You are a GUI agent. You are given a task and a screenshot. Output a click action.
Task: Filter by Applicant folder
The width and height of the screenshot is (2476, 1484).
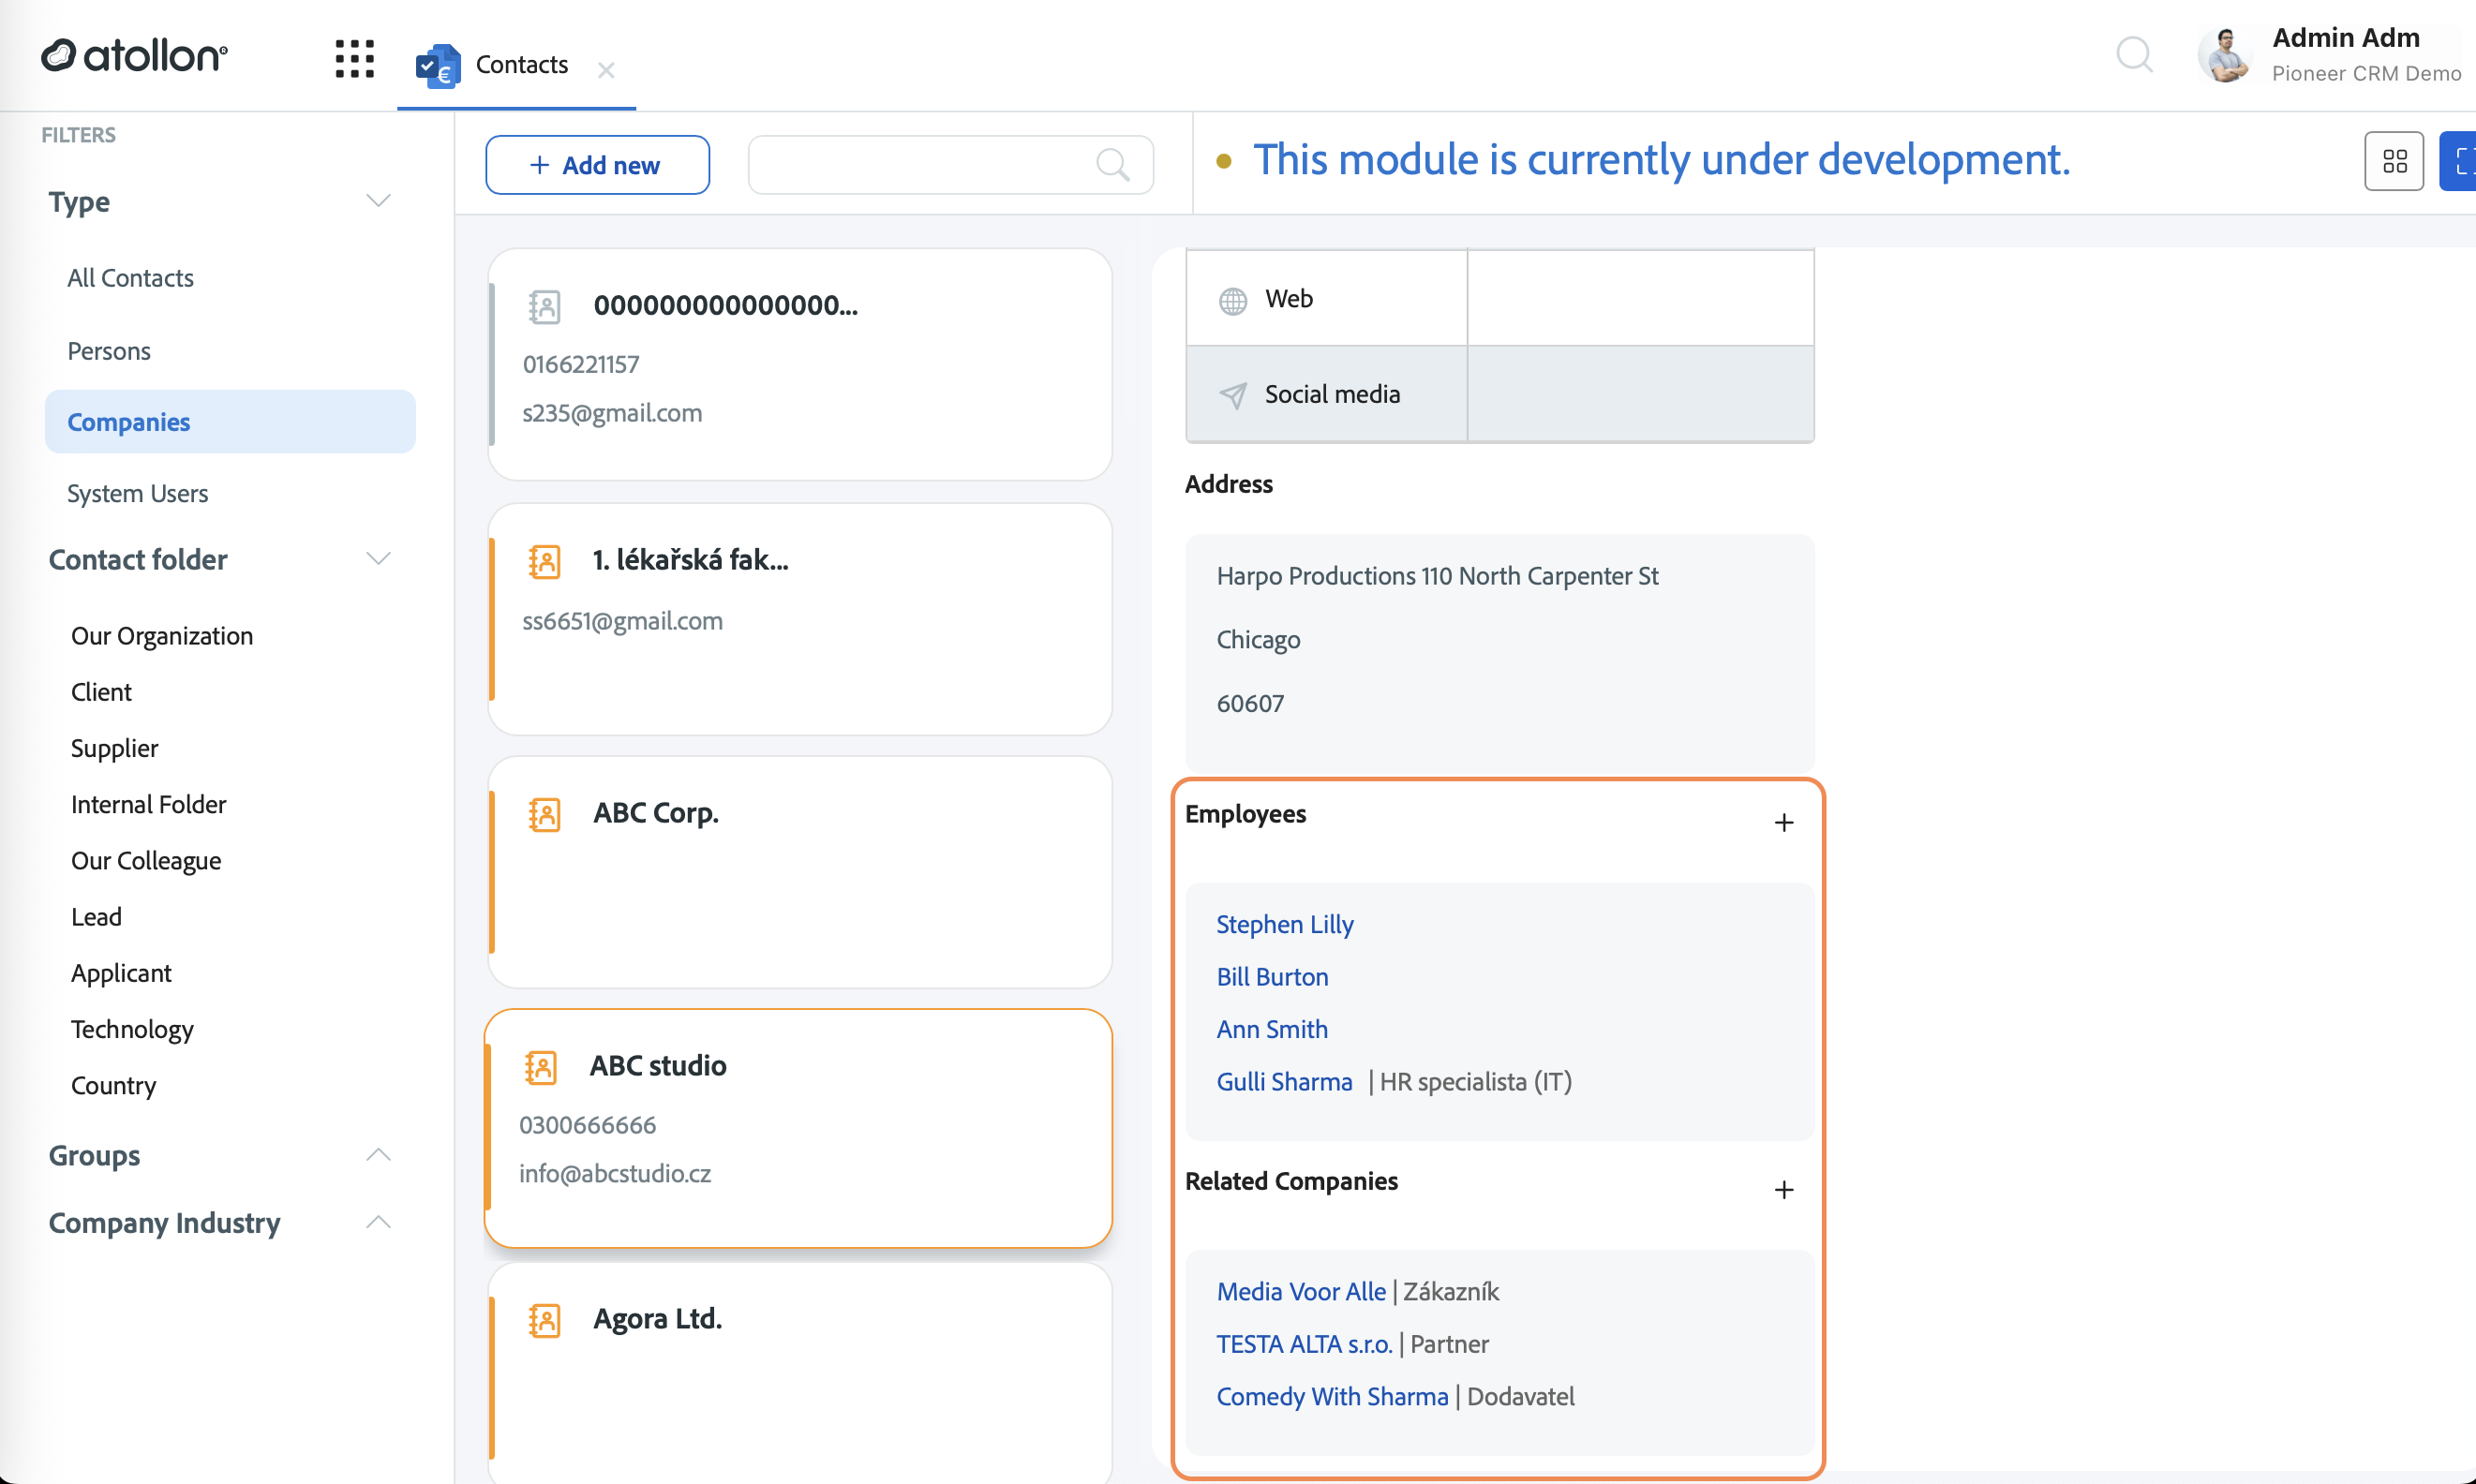pyautogui.click(x=121, y=973)
